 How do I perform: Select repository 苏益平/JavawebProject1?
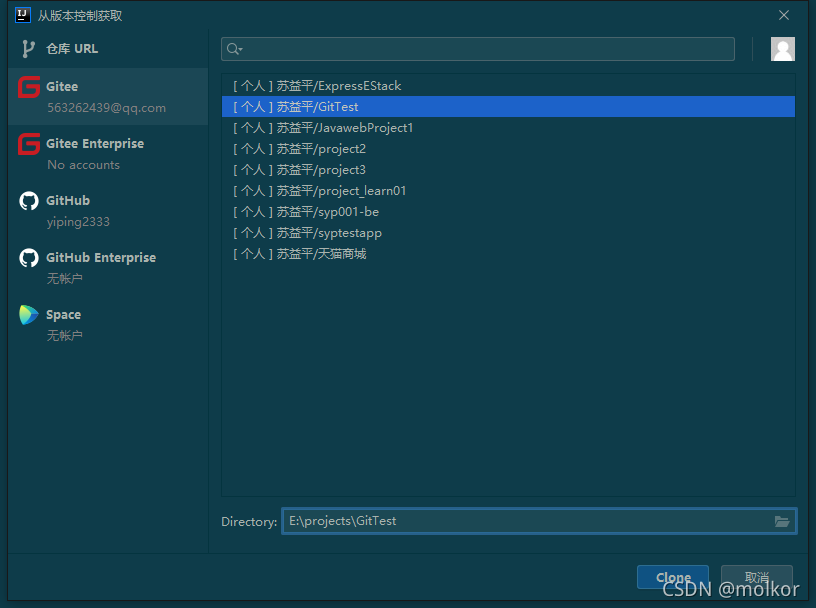point(508,128)
